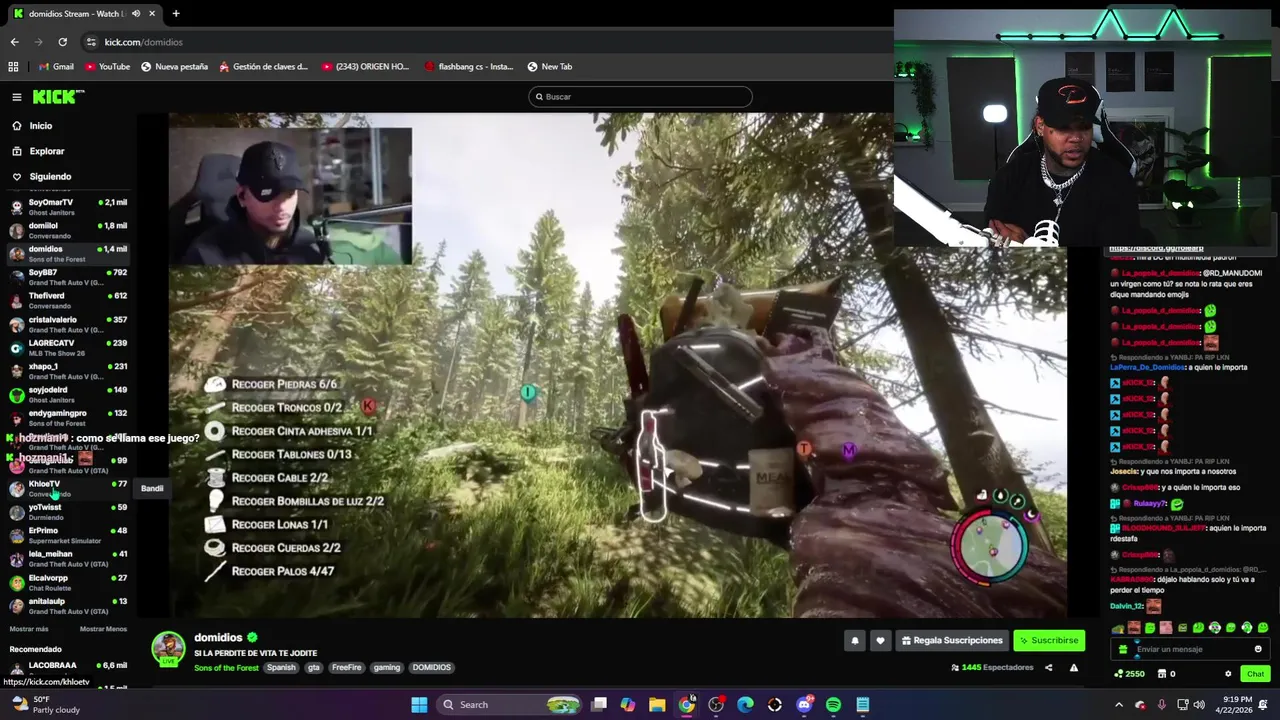This screenshot has width=1280, height=720.
Task: Click the green KICK logo
Action: click(58, 97)
